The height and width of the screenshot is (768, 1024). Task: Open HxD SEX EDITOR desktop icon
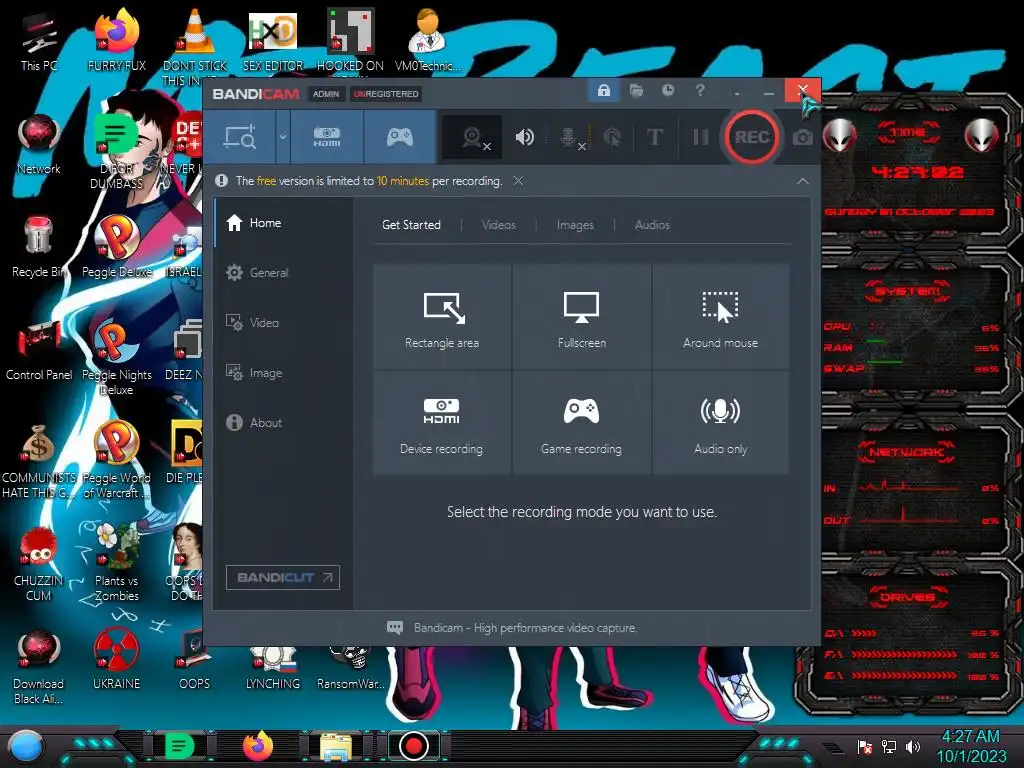coord(273,40)
